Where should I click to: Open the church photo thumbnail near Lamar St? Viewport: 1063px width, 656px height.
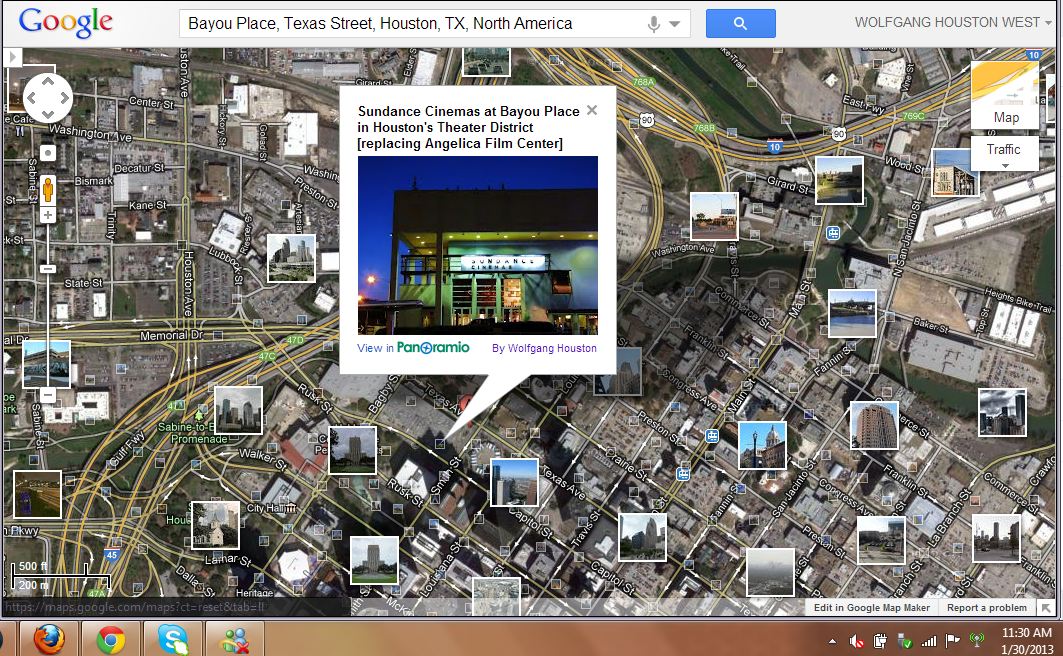pos(216,525)
